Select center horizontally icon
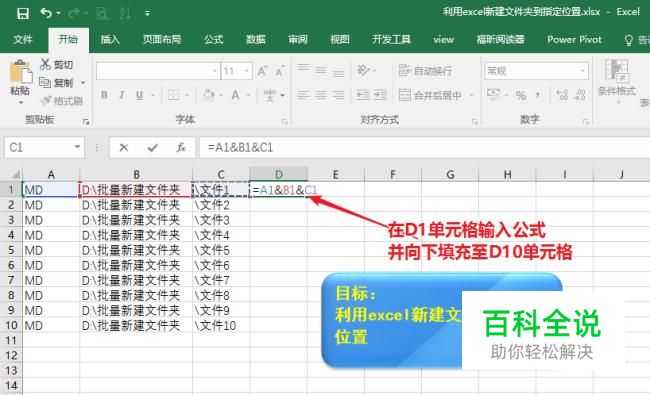Image resolution: width=650 pixels, height=395 pixels. coord(321,95)
